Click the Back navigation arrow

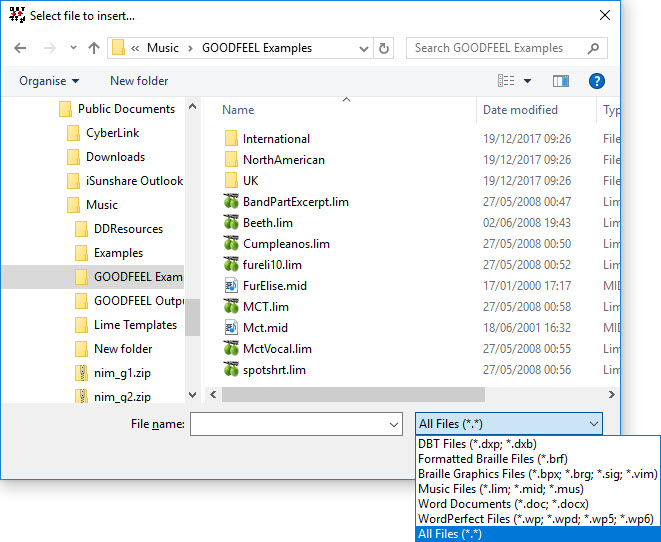pos(20,48)
